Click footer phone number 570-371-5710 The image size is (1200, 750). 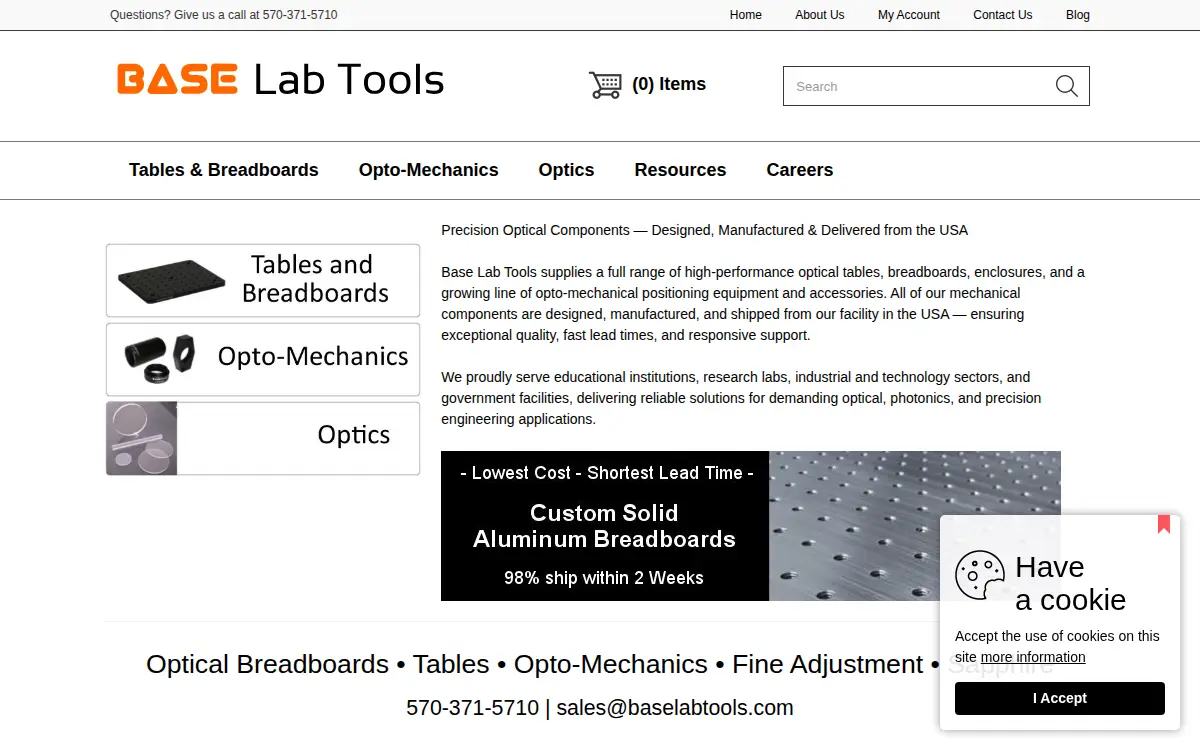[x=473, y=708]
